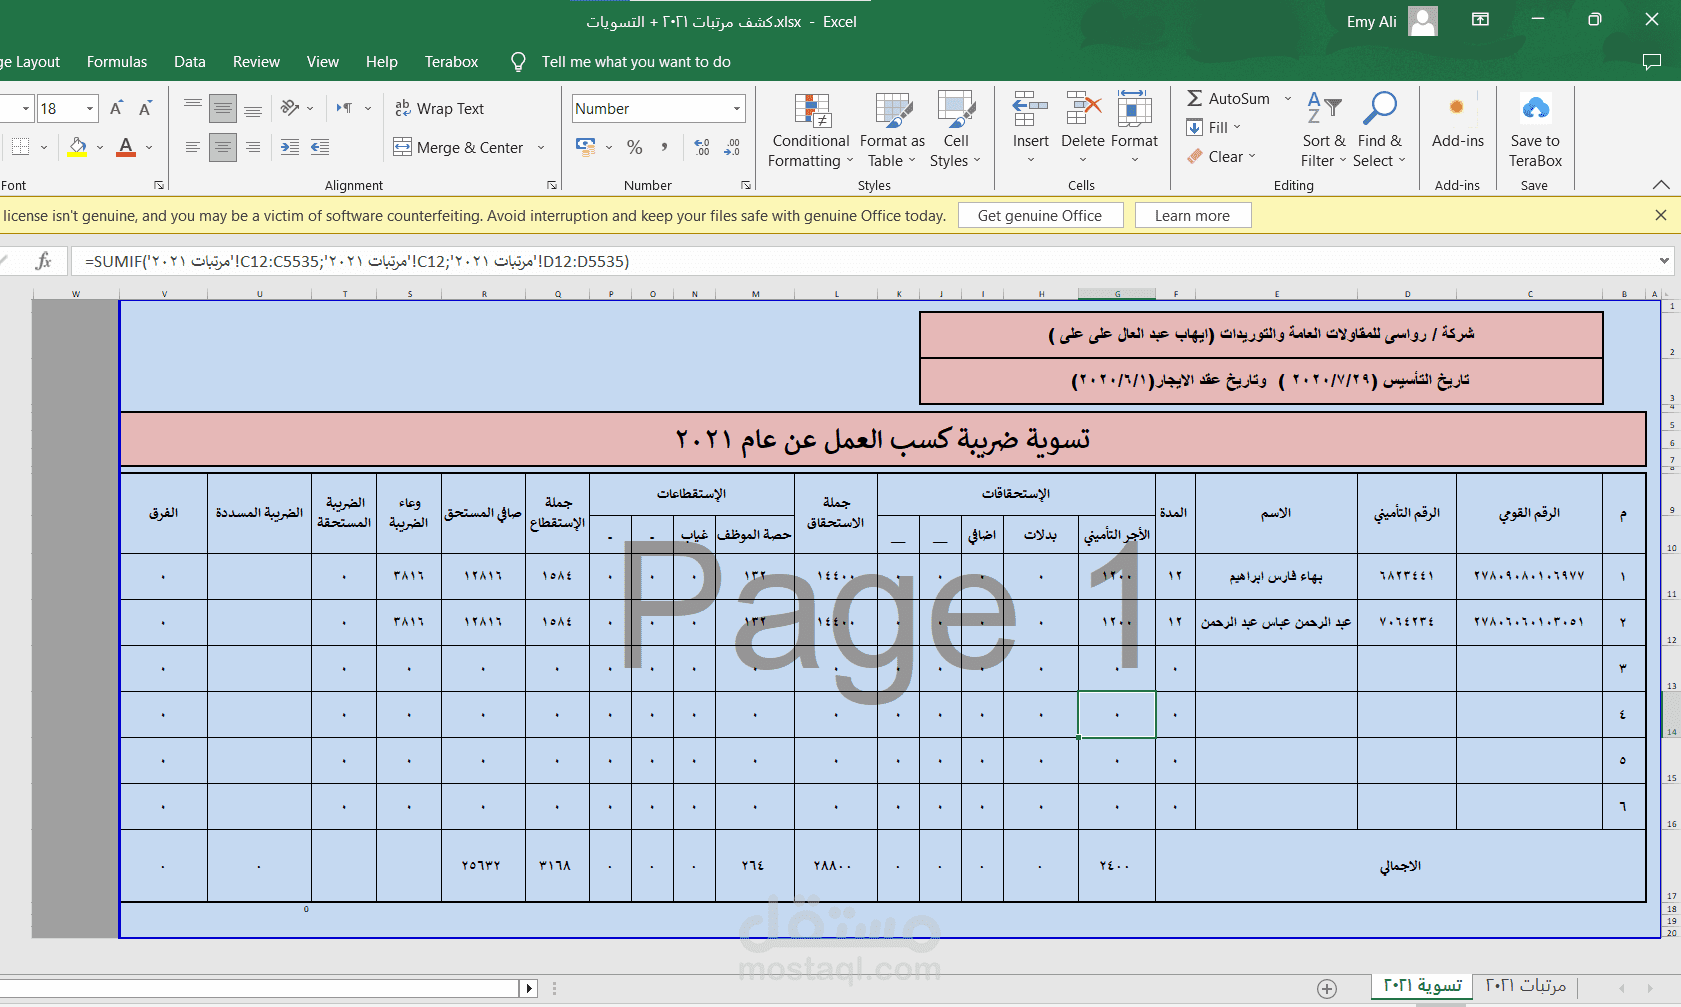This screenshot has height=1007, width=1681.
Task: Open the Number format combo box
Action: 659,108
